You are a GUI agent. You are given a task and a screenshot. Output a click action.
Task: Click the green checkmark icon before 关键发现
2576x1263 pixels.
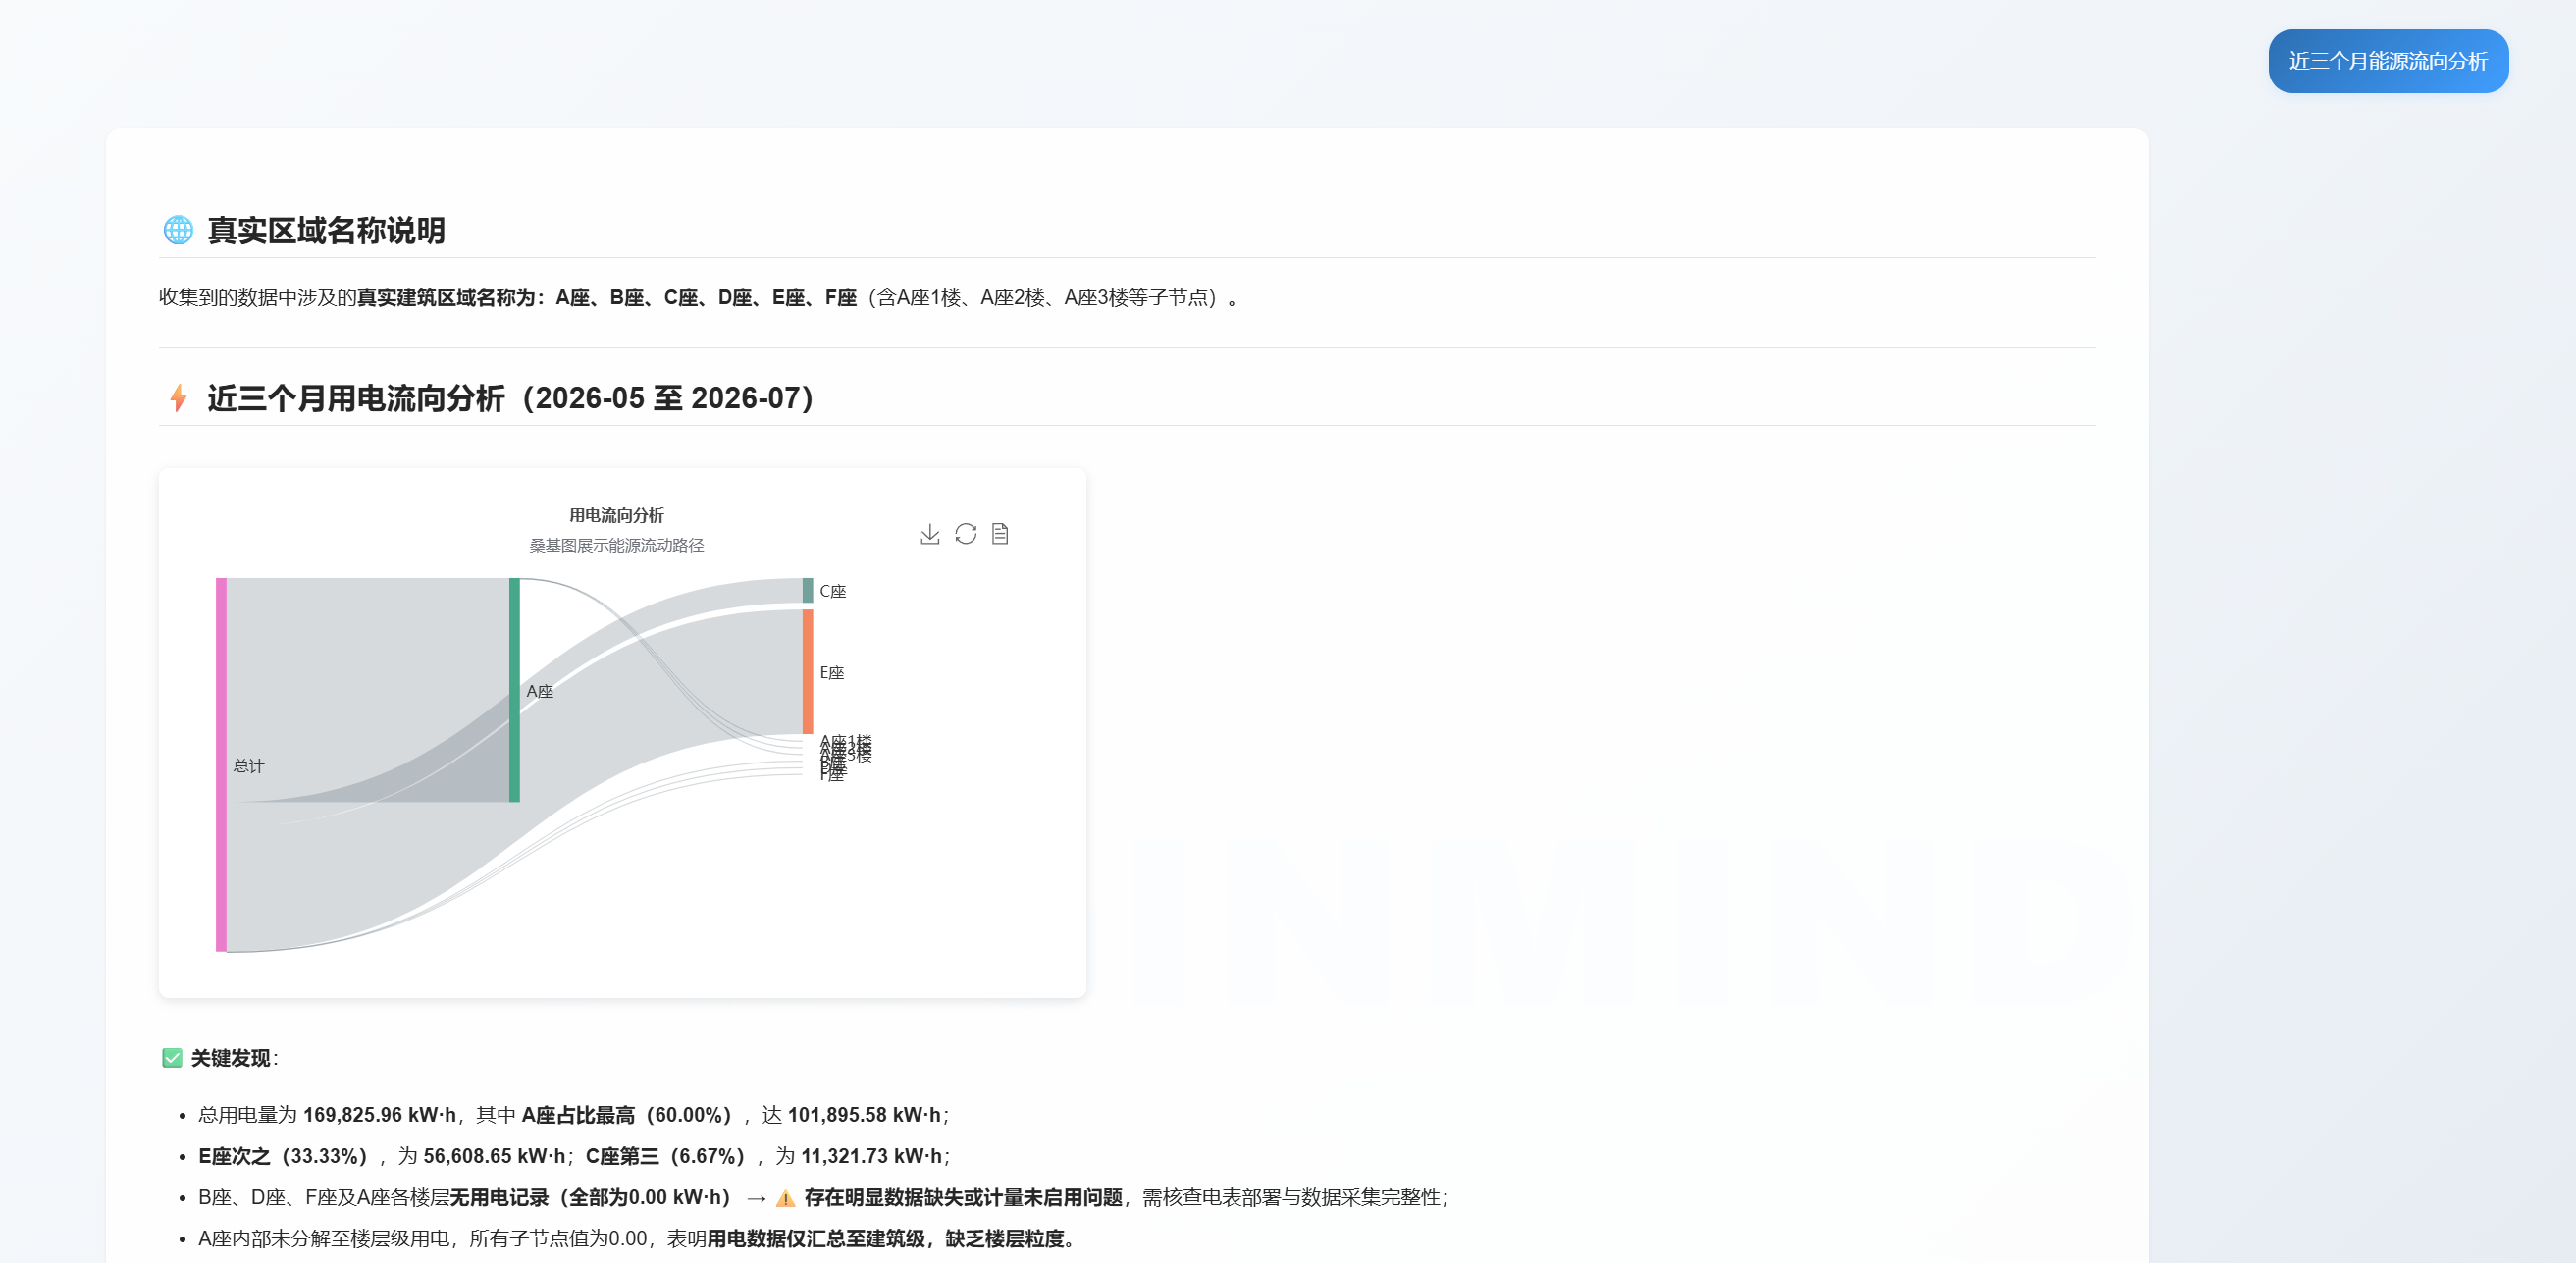pos(172,1058)
